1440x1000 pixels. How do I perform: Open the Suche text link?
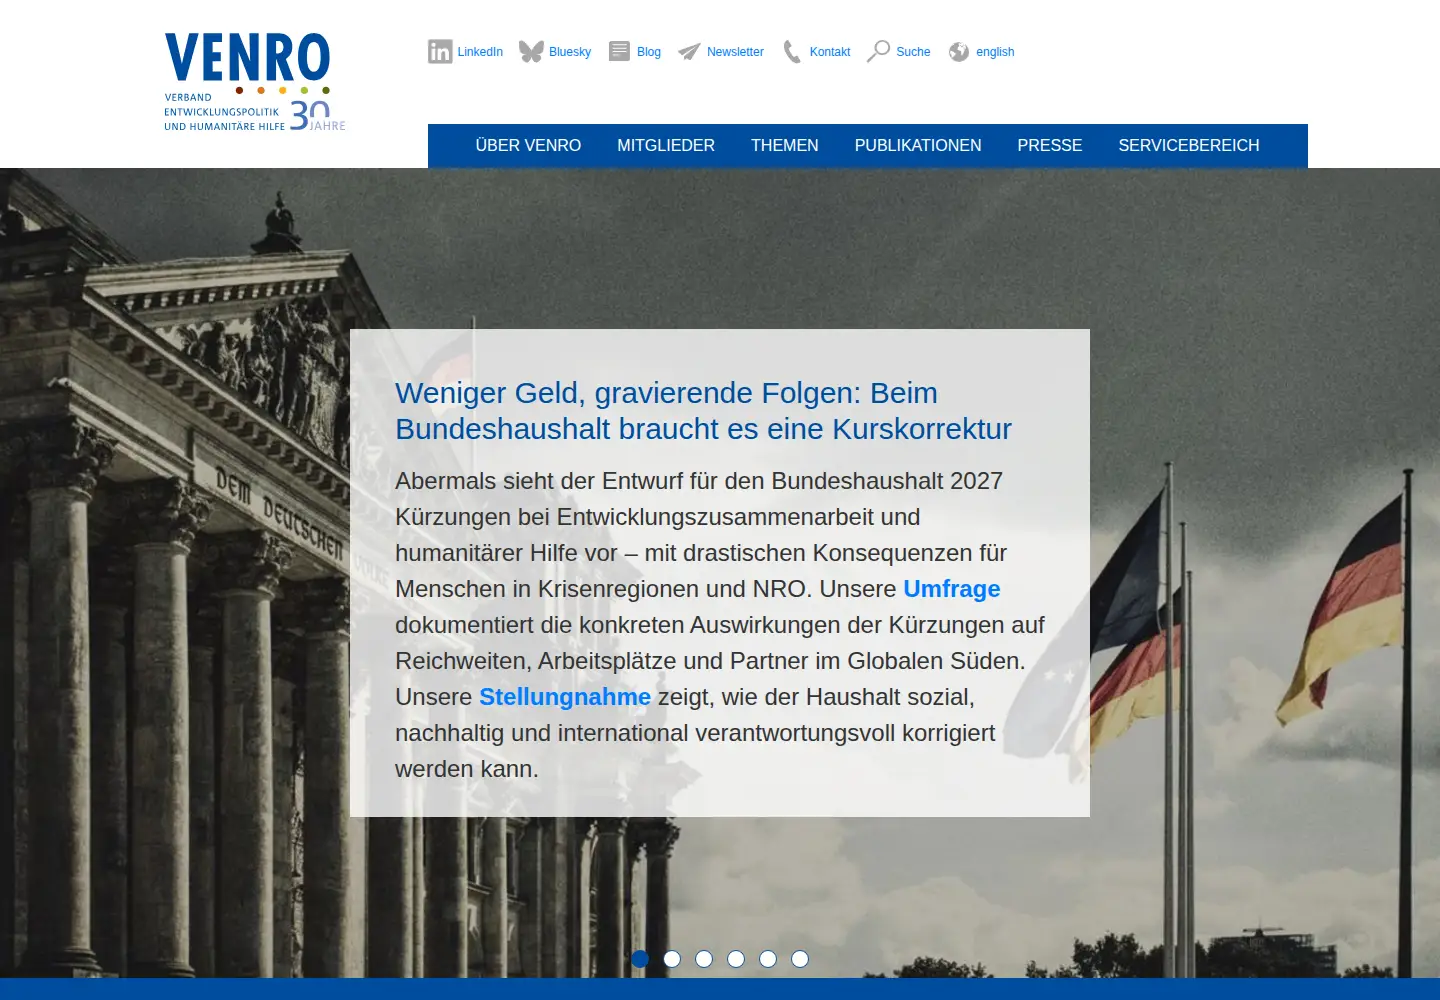tap(913, 52)
